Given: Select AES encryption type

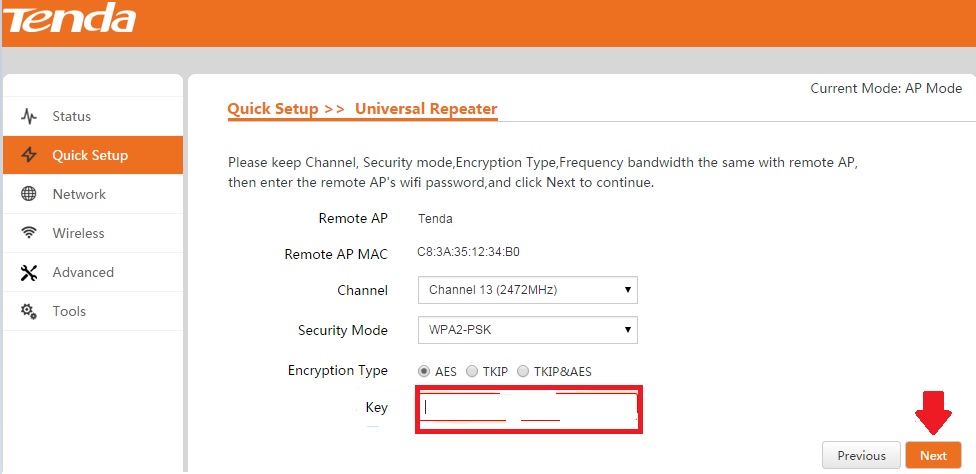Looking at the screenshot, I should pyautogui.click(x=424, y=371).
